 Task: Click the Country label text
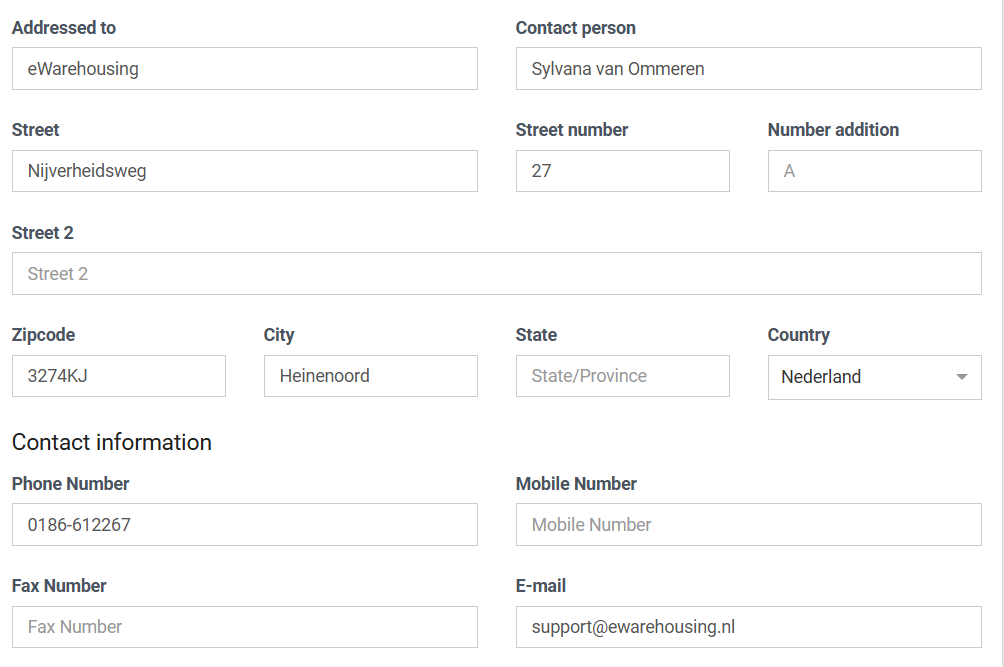798,335
